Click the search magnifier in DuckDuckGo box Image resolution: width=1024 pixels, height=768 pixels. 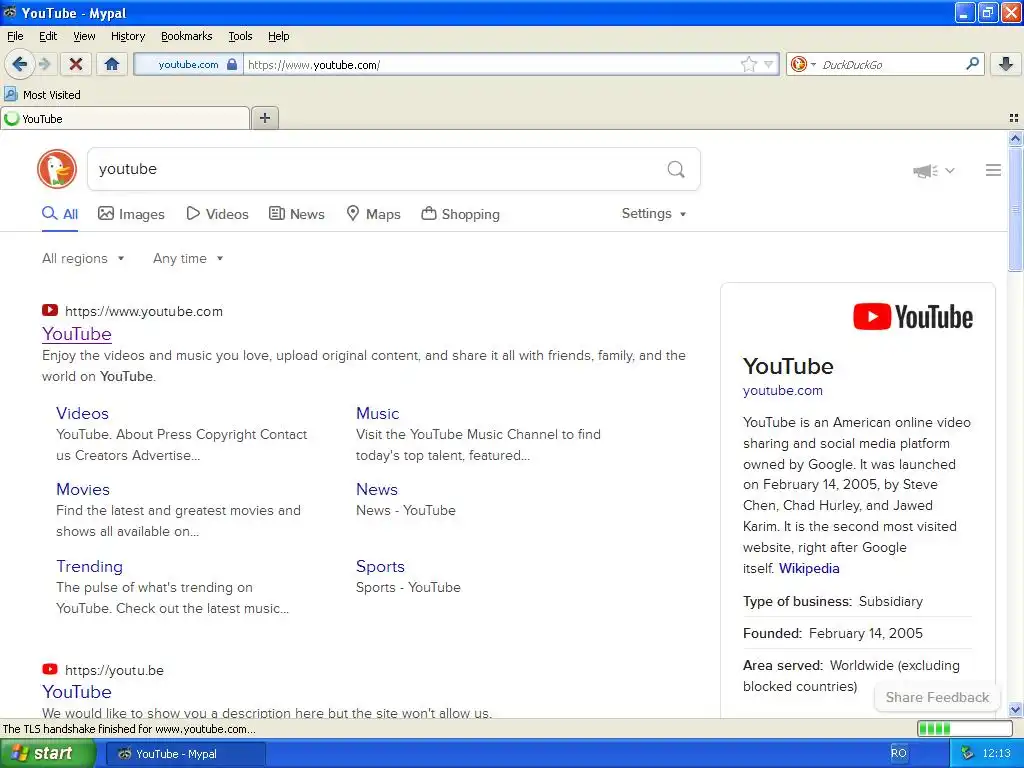point(676,170)
